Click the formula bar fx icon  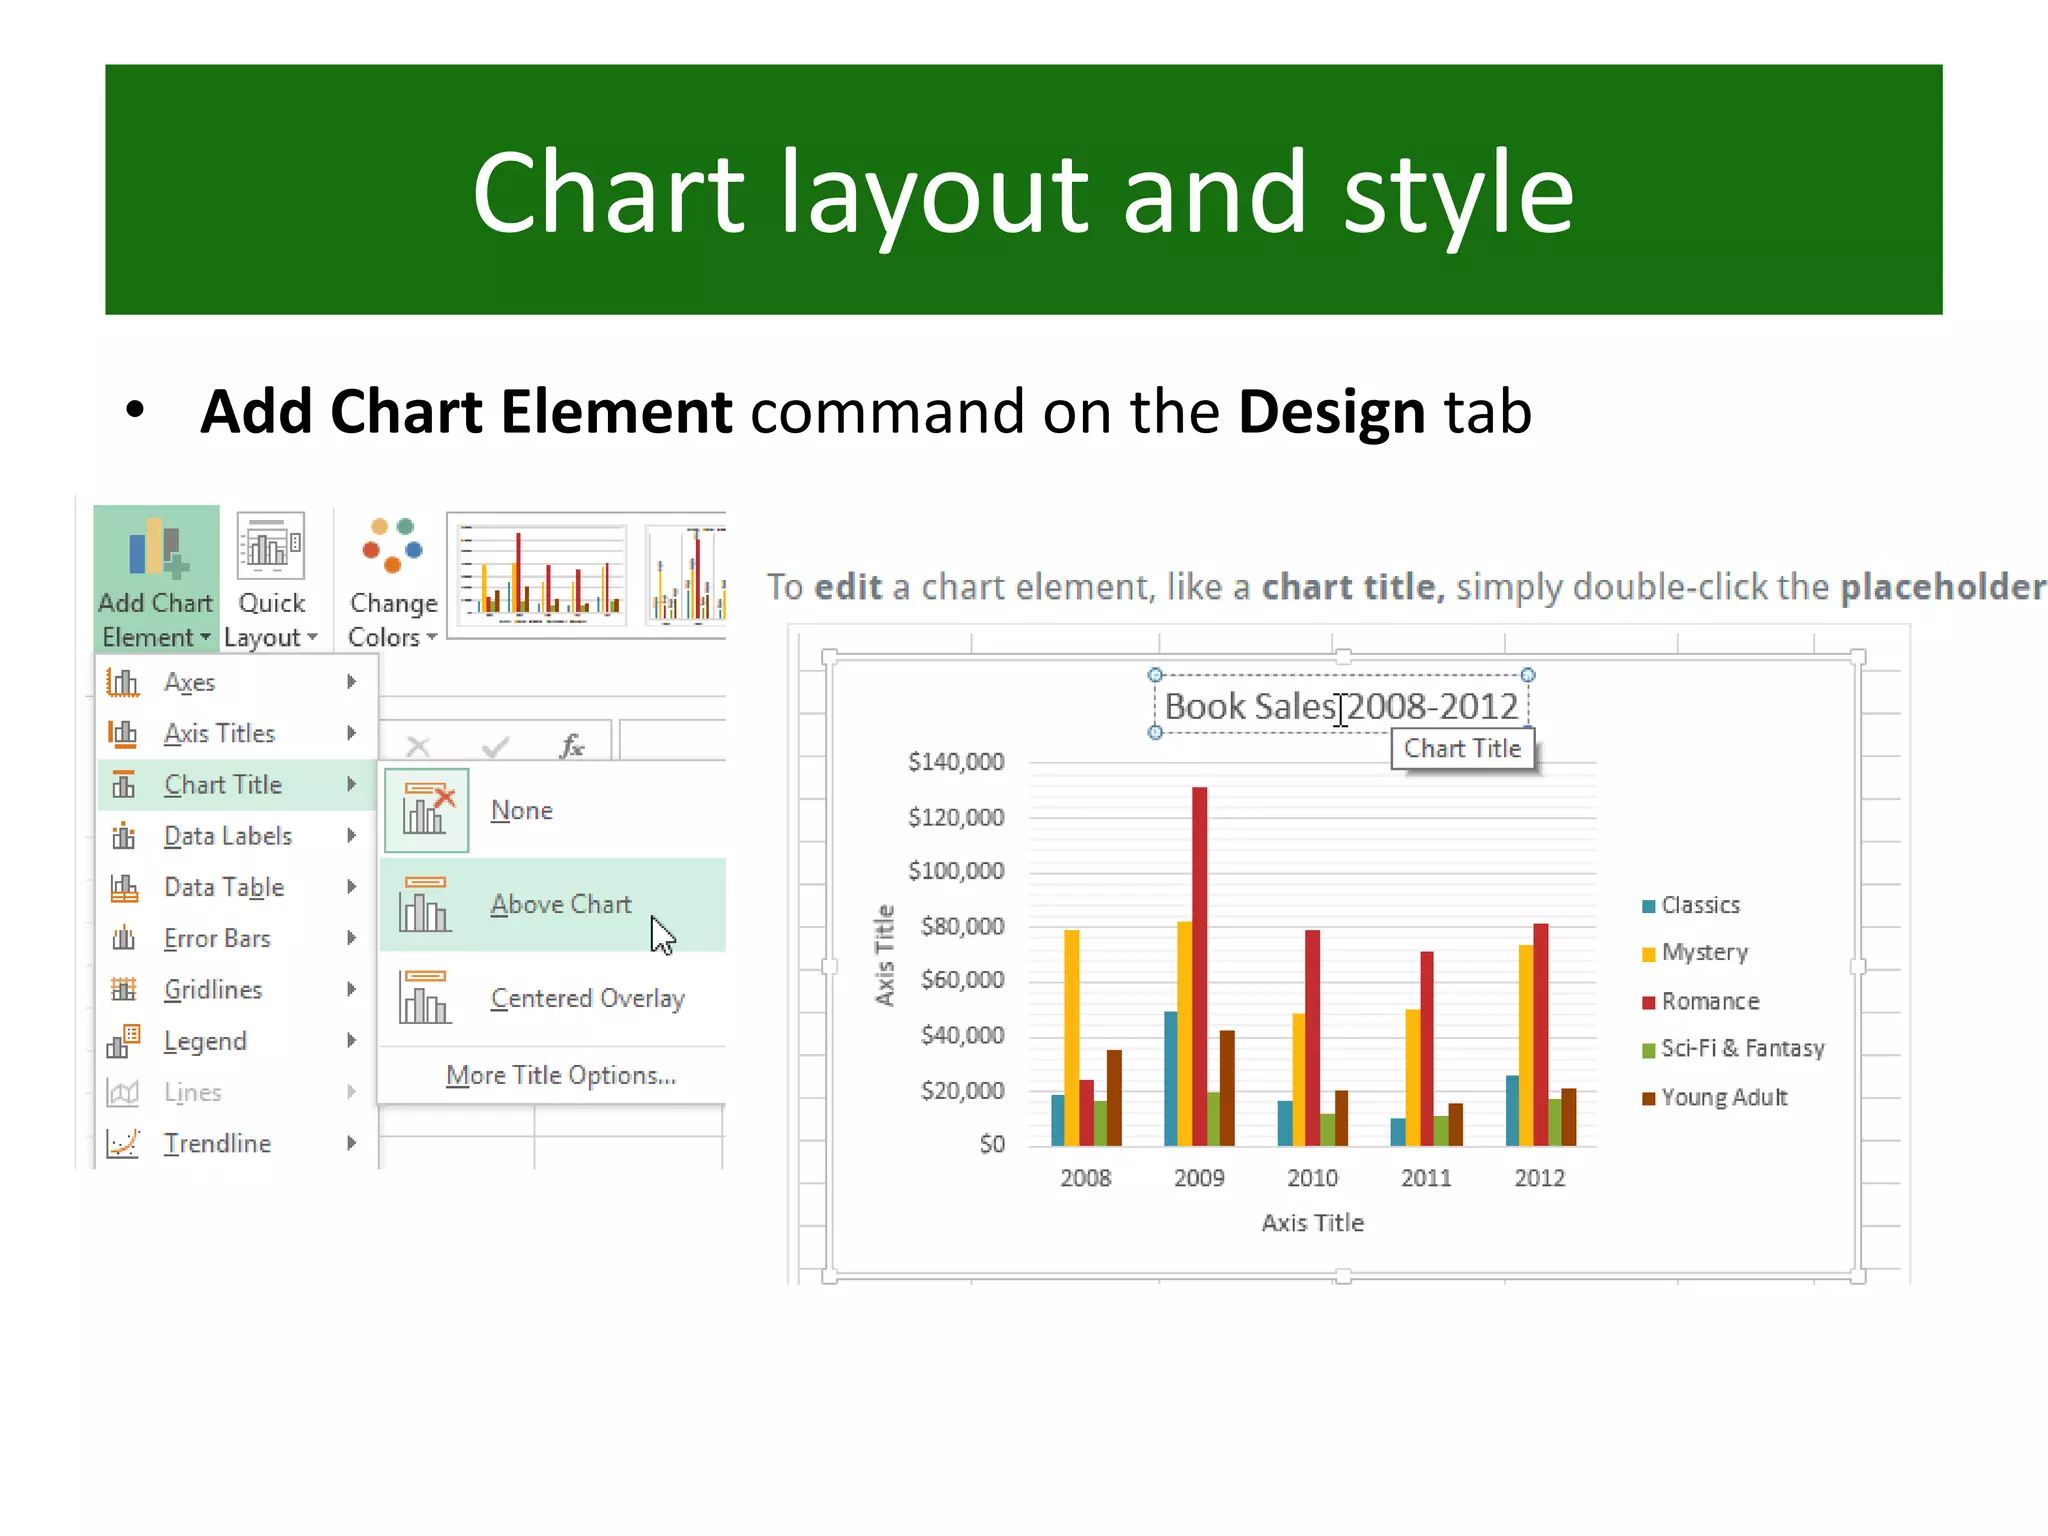coord(571,746)
